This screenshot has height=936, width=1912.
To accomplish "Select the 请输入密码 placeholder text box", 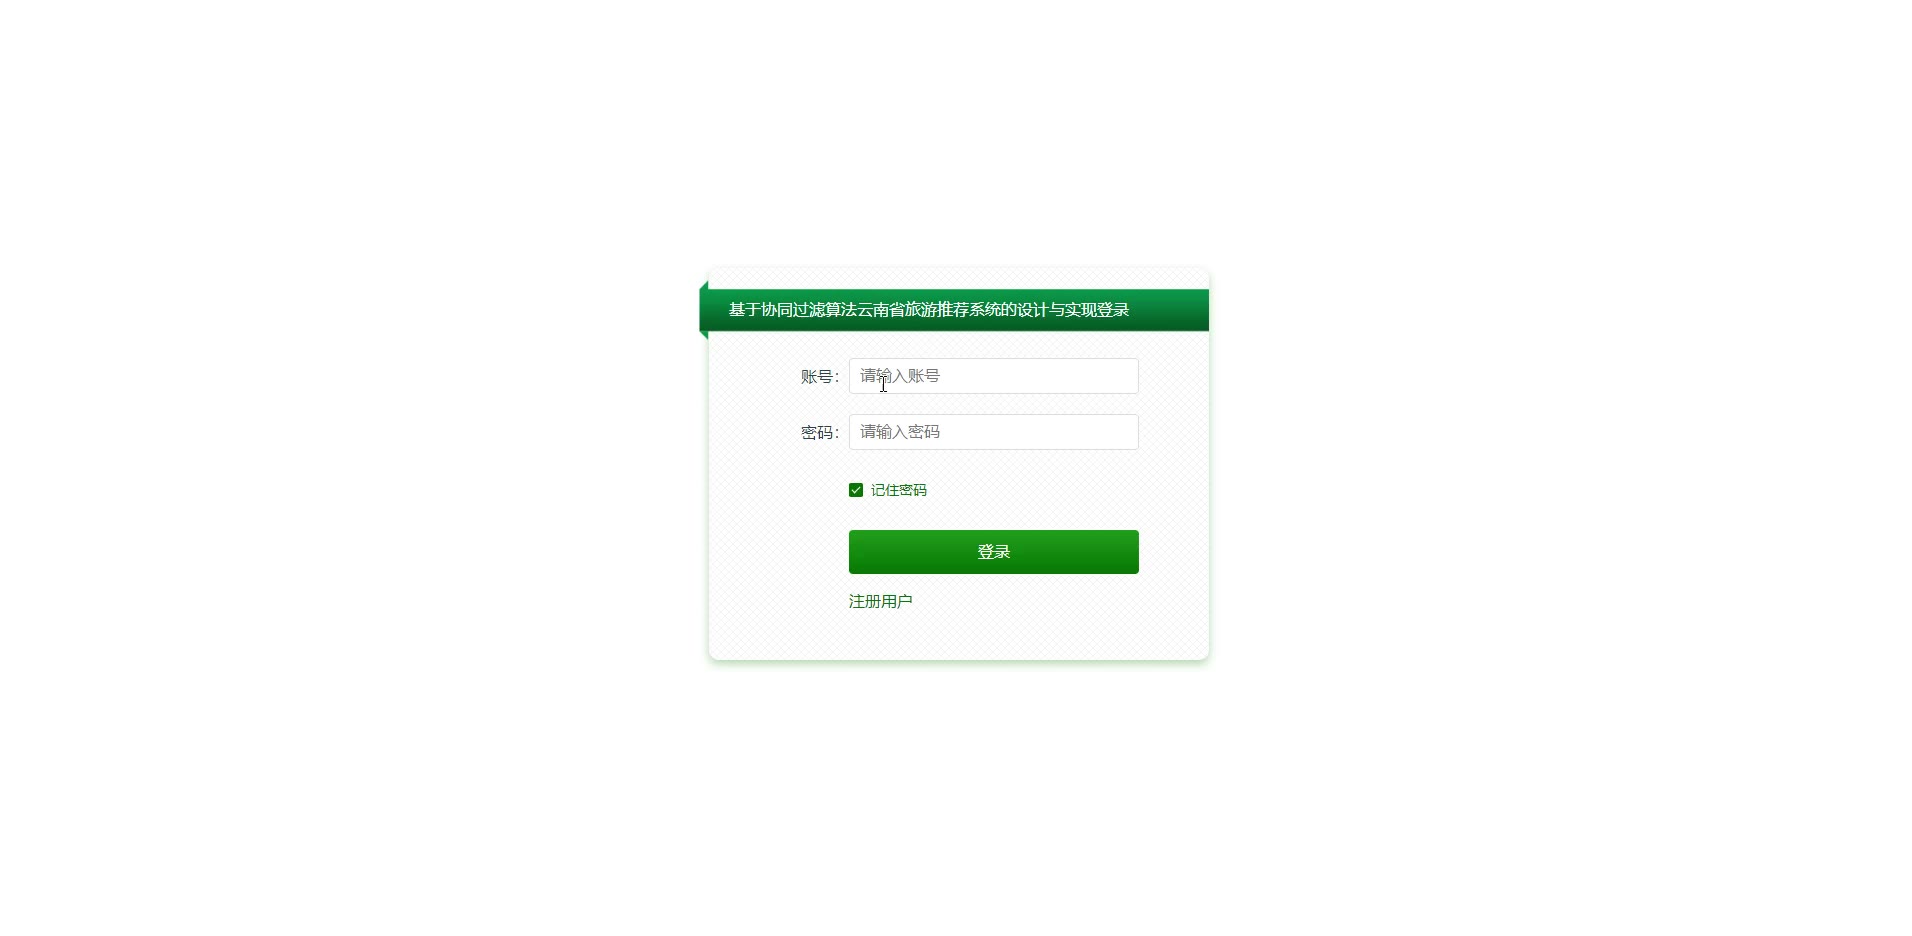I will click(x=993, y=432).
